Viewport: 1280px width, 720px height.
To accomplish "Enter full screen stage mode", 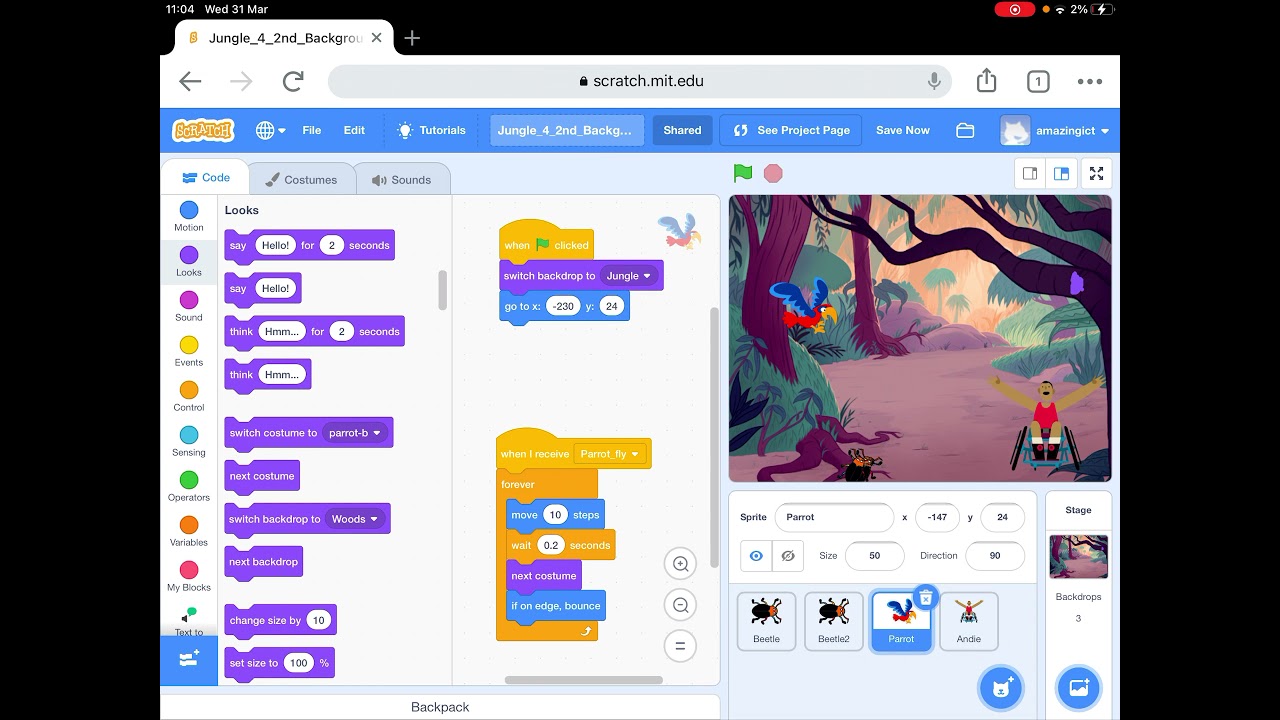I will click(1097, 173).
